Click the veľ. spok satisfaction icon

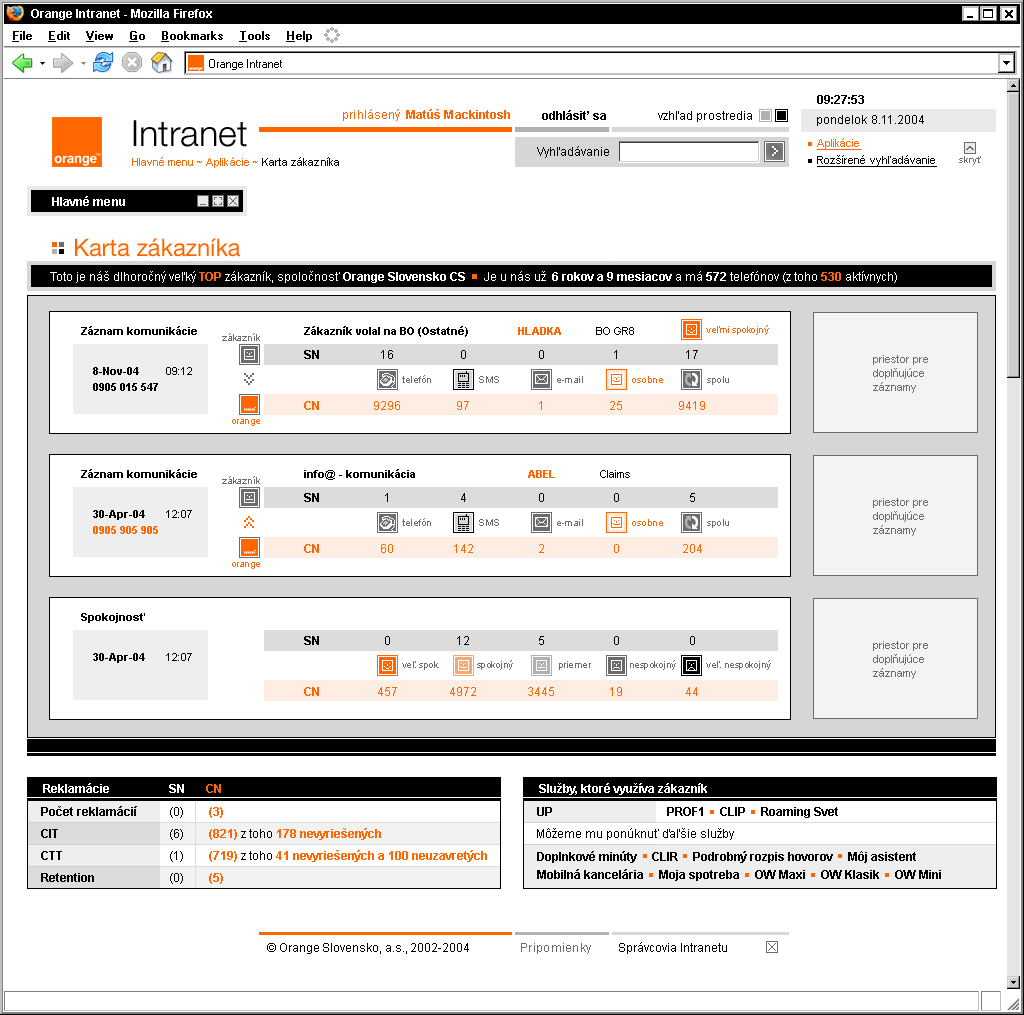click(387, 666)
